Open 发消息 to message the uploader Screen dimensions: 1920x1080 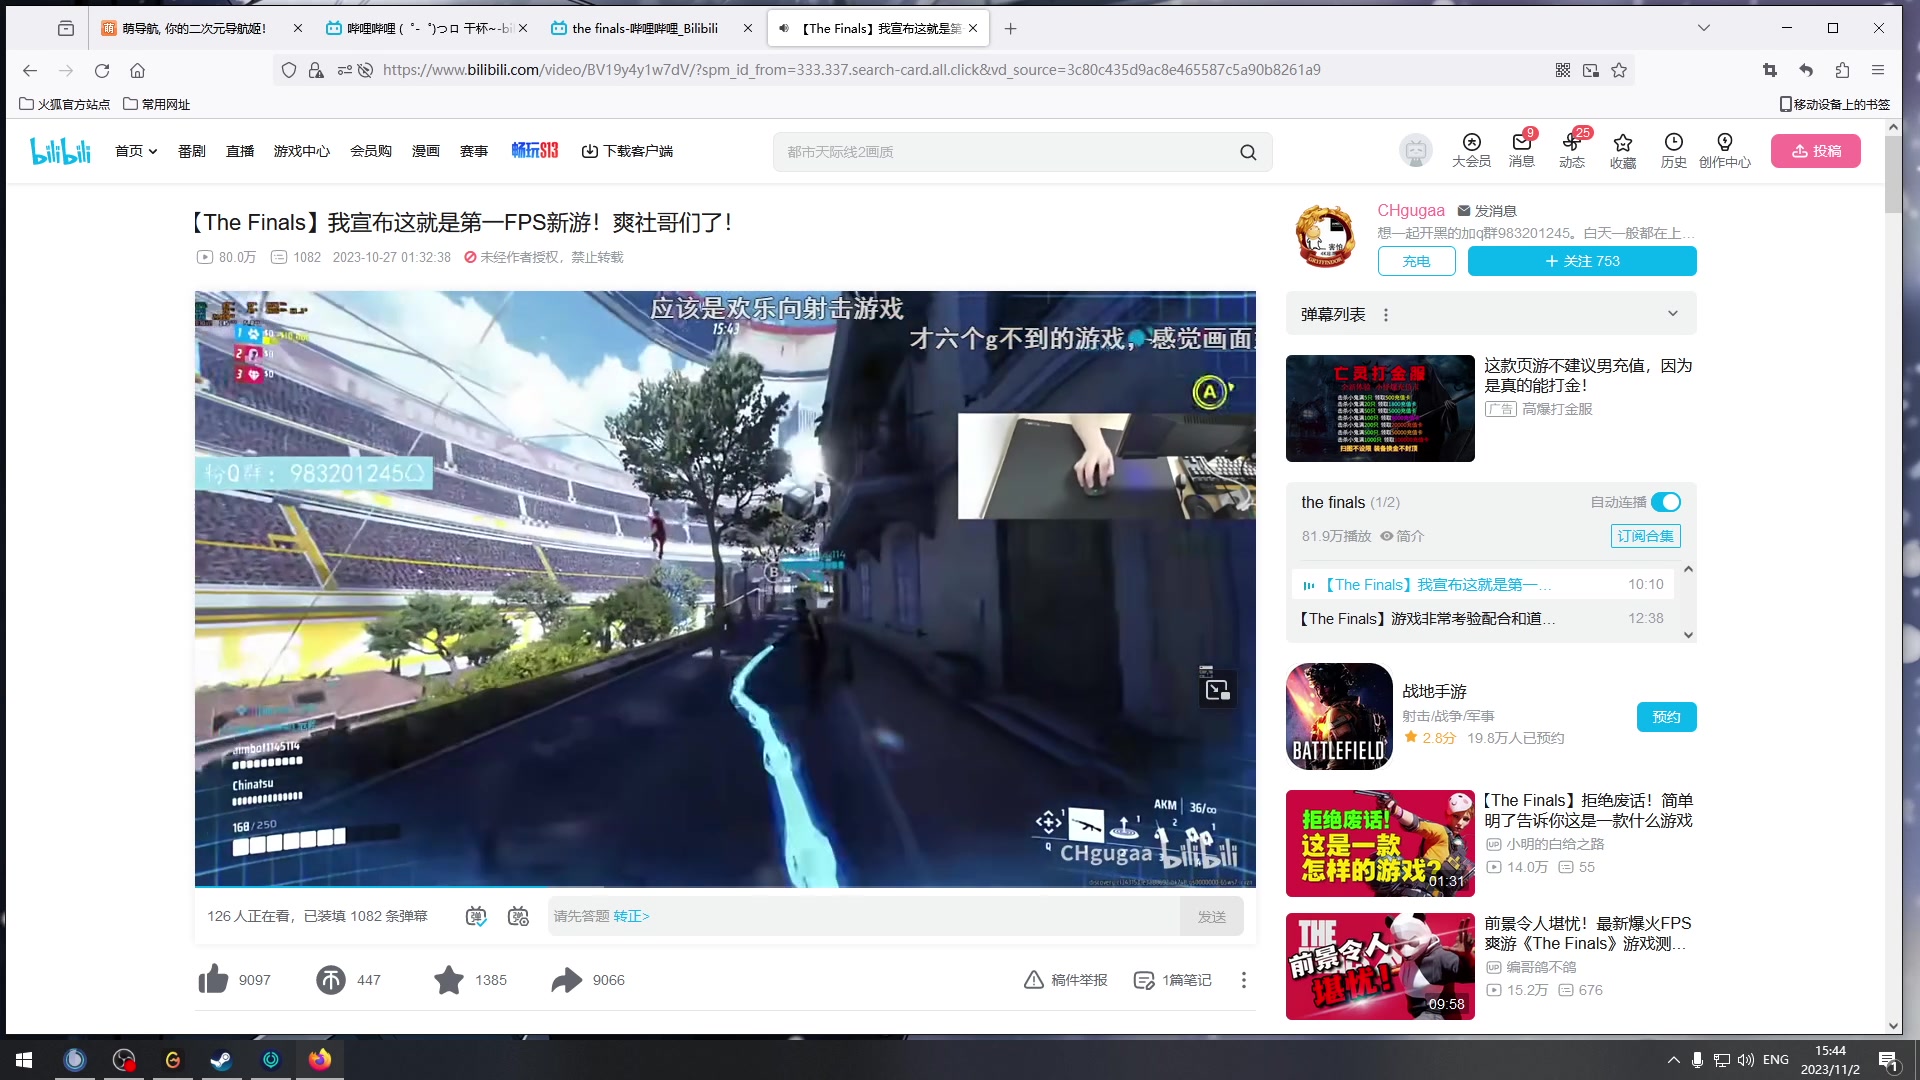pyautogui.click(x=1487, y=211)
